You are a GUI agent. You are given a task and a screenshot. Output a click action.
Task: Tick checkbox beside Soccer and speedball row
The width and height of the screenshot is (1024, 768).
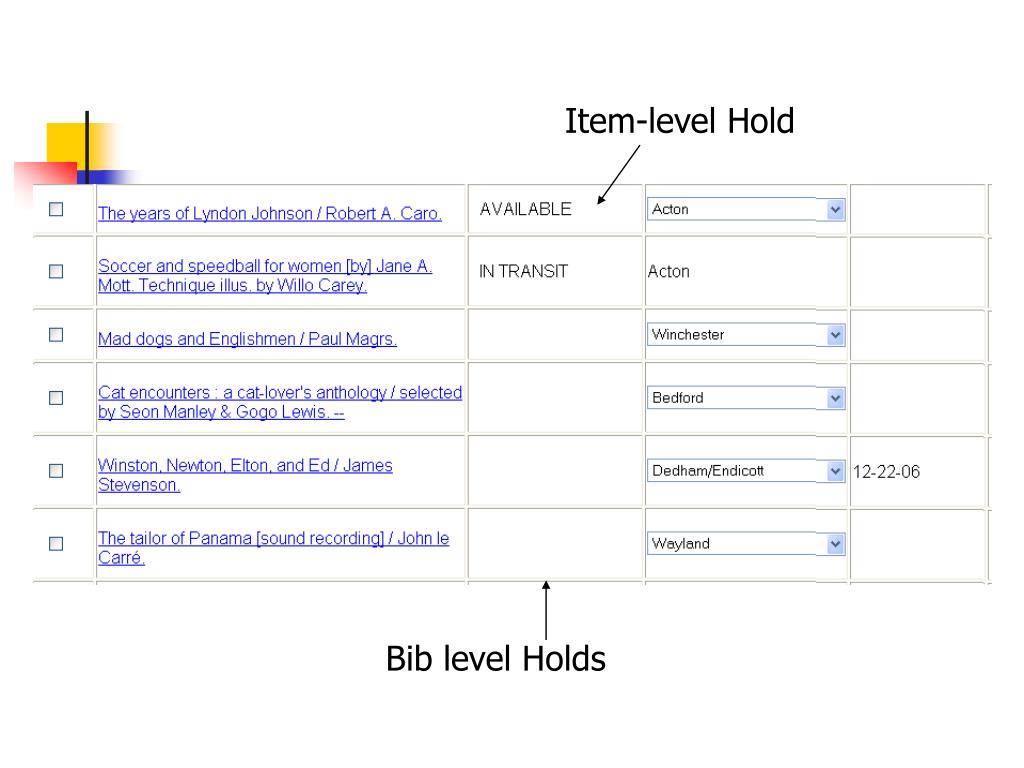56,271
